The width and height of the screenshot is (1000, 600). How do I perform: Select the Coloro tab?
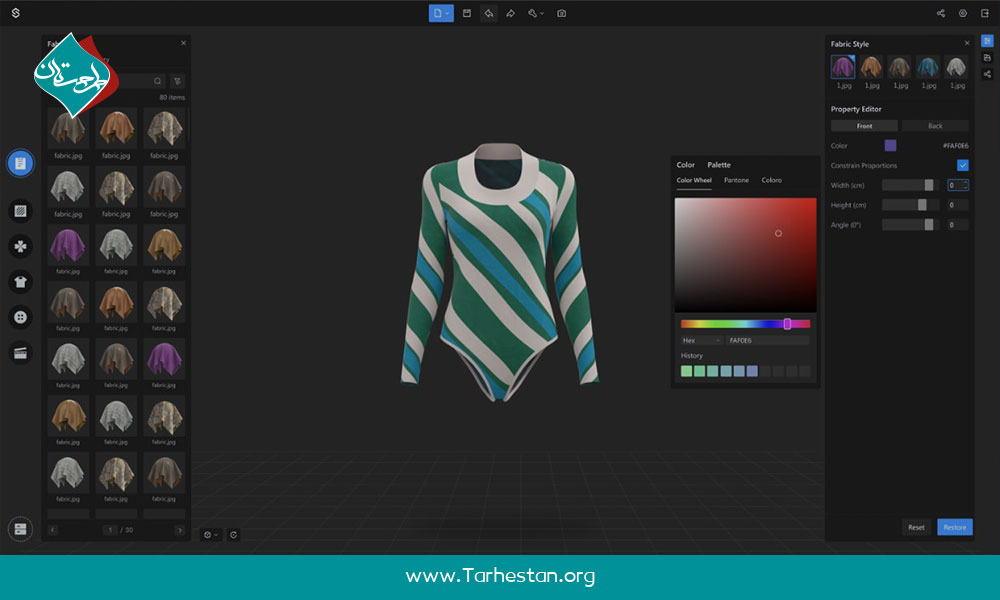[x=772, y=180]
